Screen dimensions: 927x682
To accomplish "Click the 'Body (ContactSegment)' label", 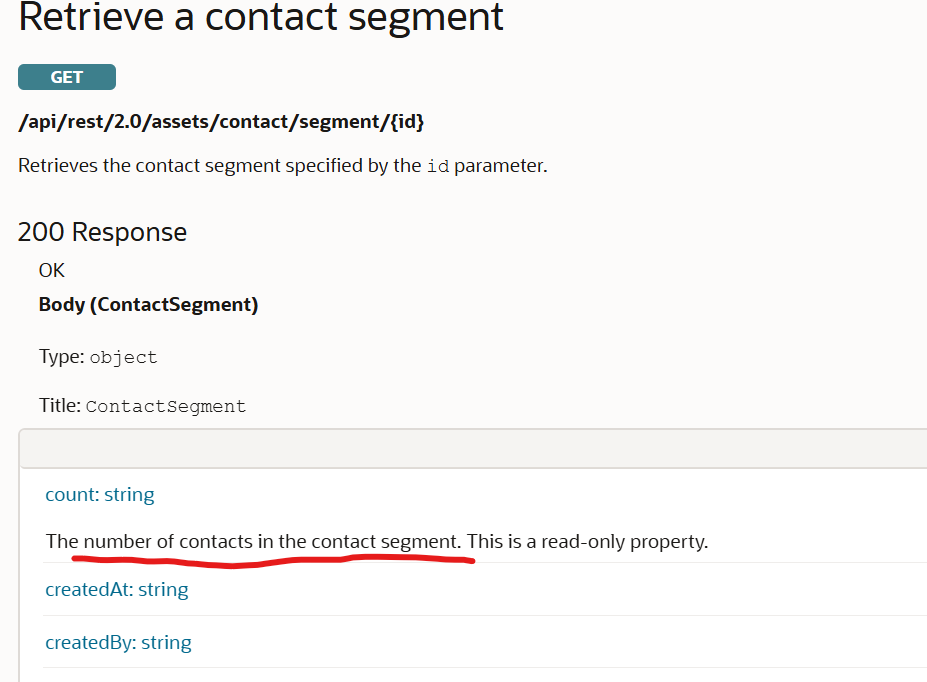I will tap(148, 305).
